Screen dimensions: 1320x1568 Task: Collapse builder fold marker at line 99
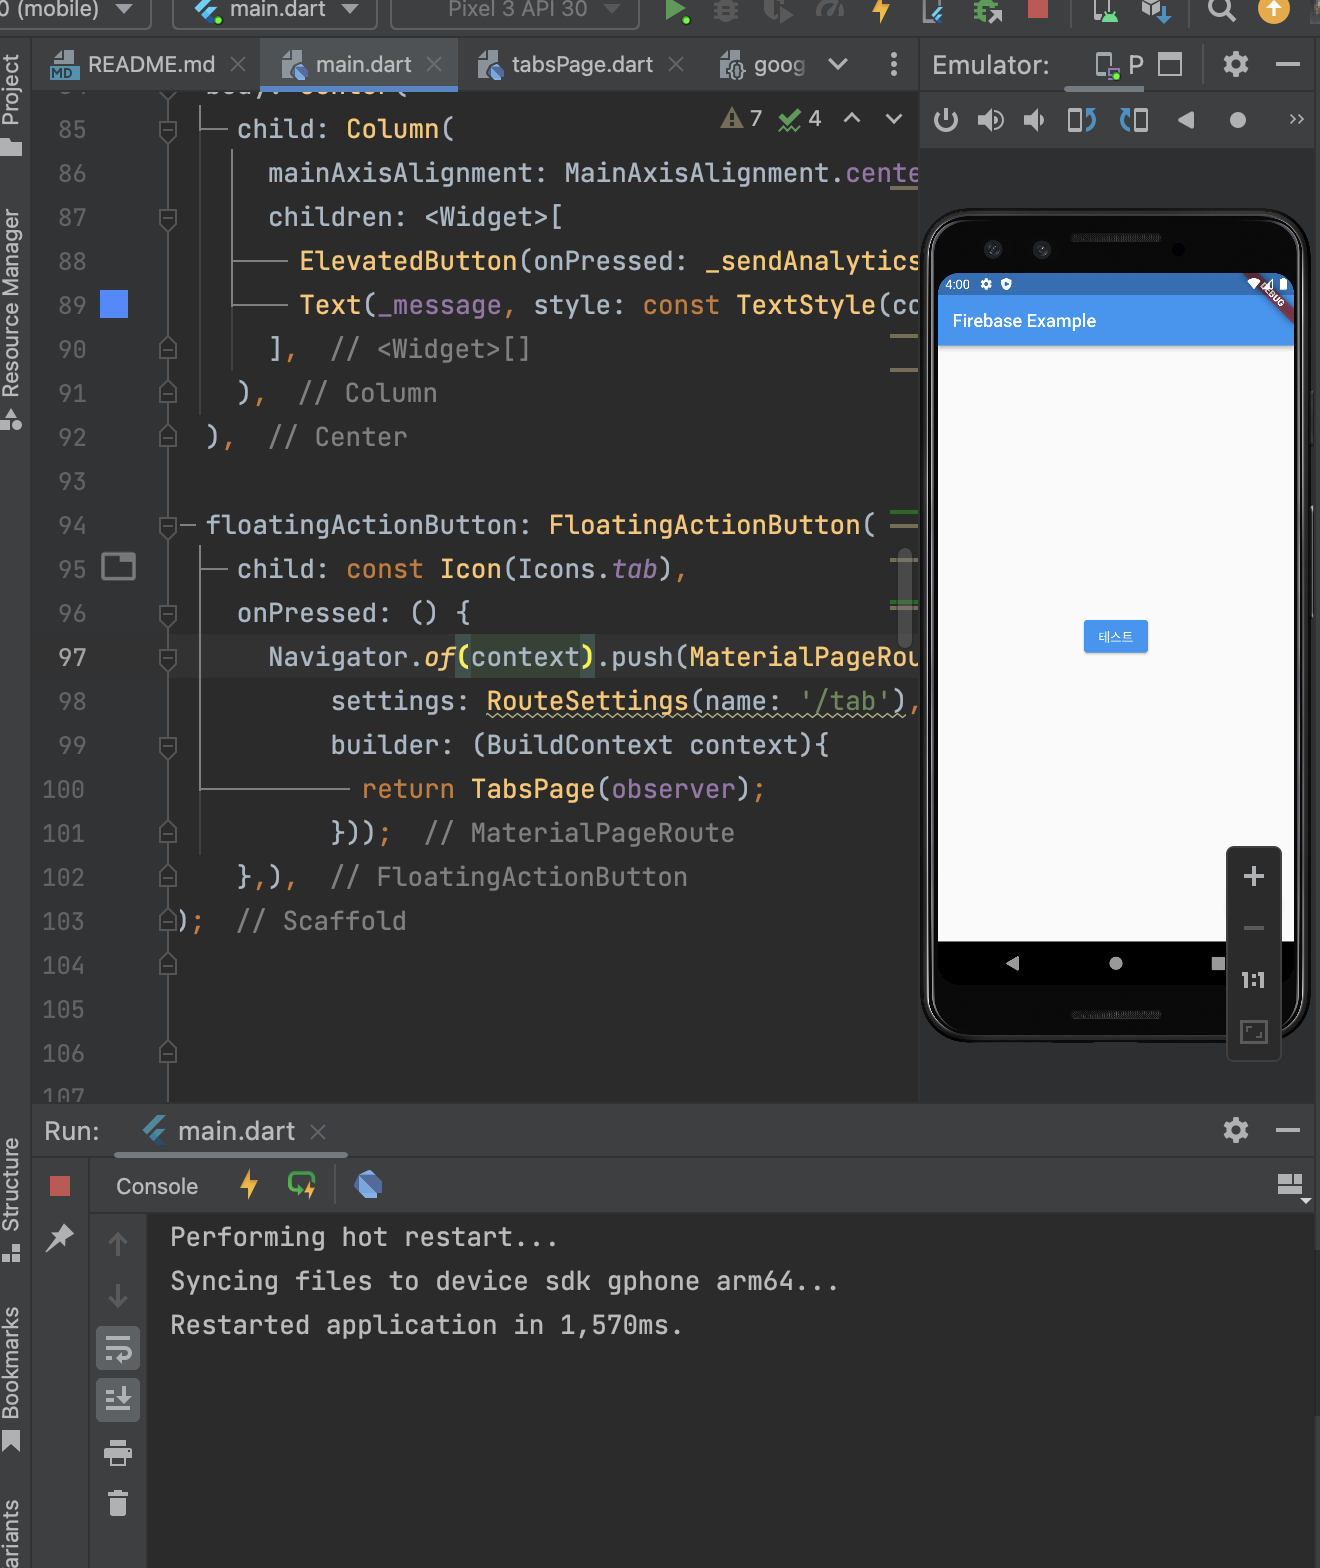[x=168, y=746]
